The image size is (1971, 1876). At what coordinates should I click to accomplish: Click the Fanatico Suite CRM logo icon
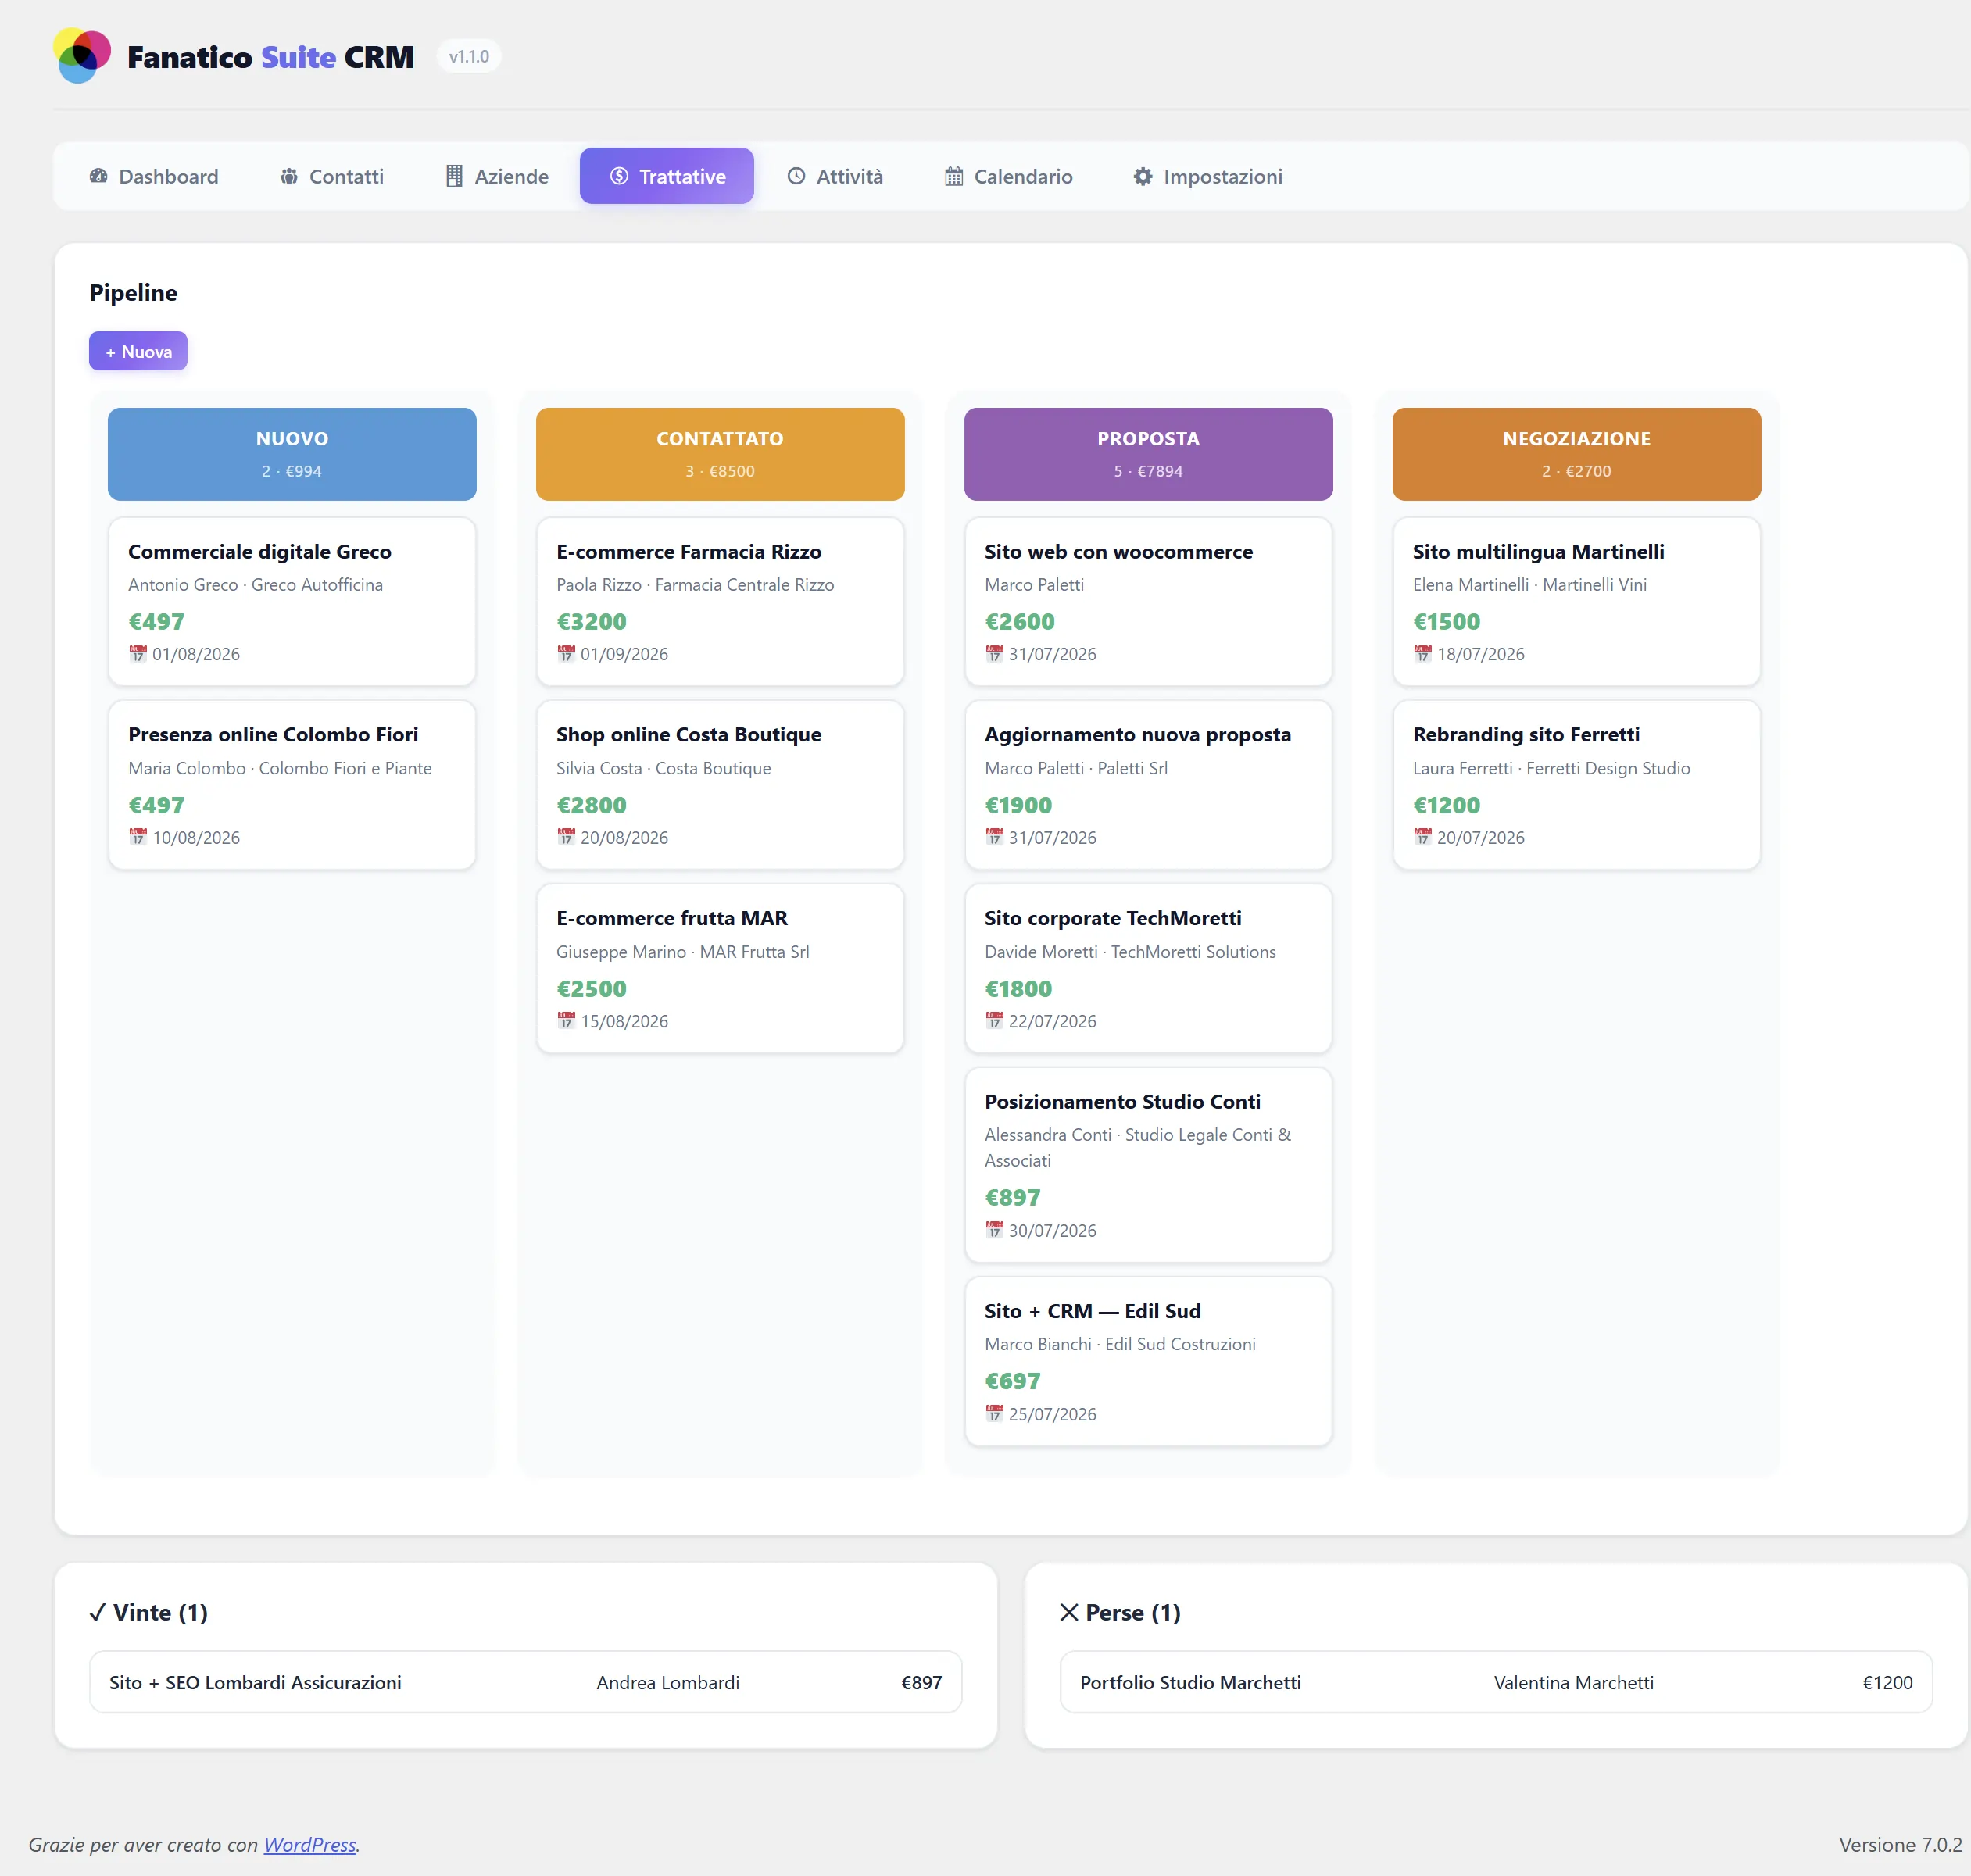pyautogui.click(x=82, y=56)
